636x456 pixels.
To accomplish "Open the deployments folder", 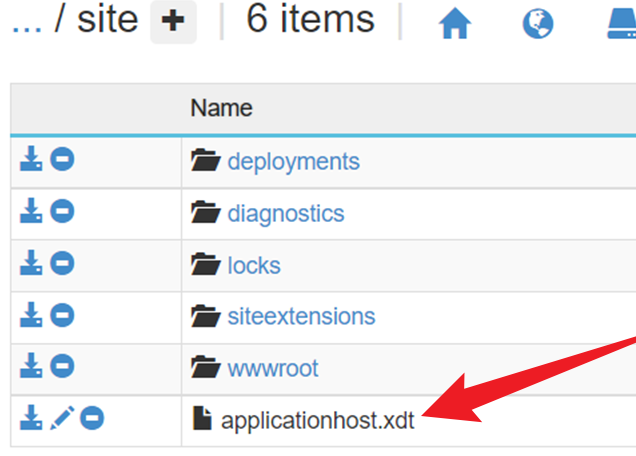I will pos(293,161).
